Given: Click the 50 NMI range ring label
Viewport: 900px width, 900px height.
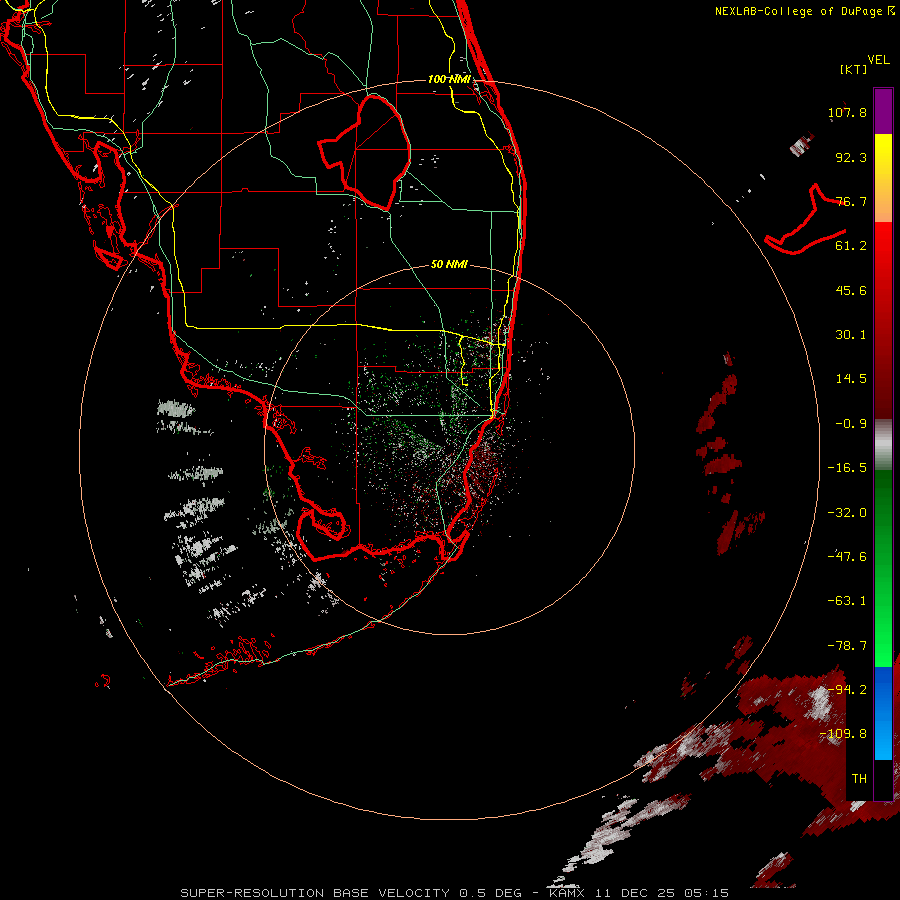Looking at the screenshot, I should (449, 264).
